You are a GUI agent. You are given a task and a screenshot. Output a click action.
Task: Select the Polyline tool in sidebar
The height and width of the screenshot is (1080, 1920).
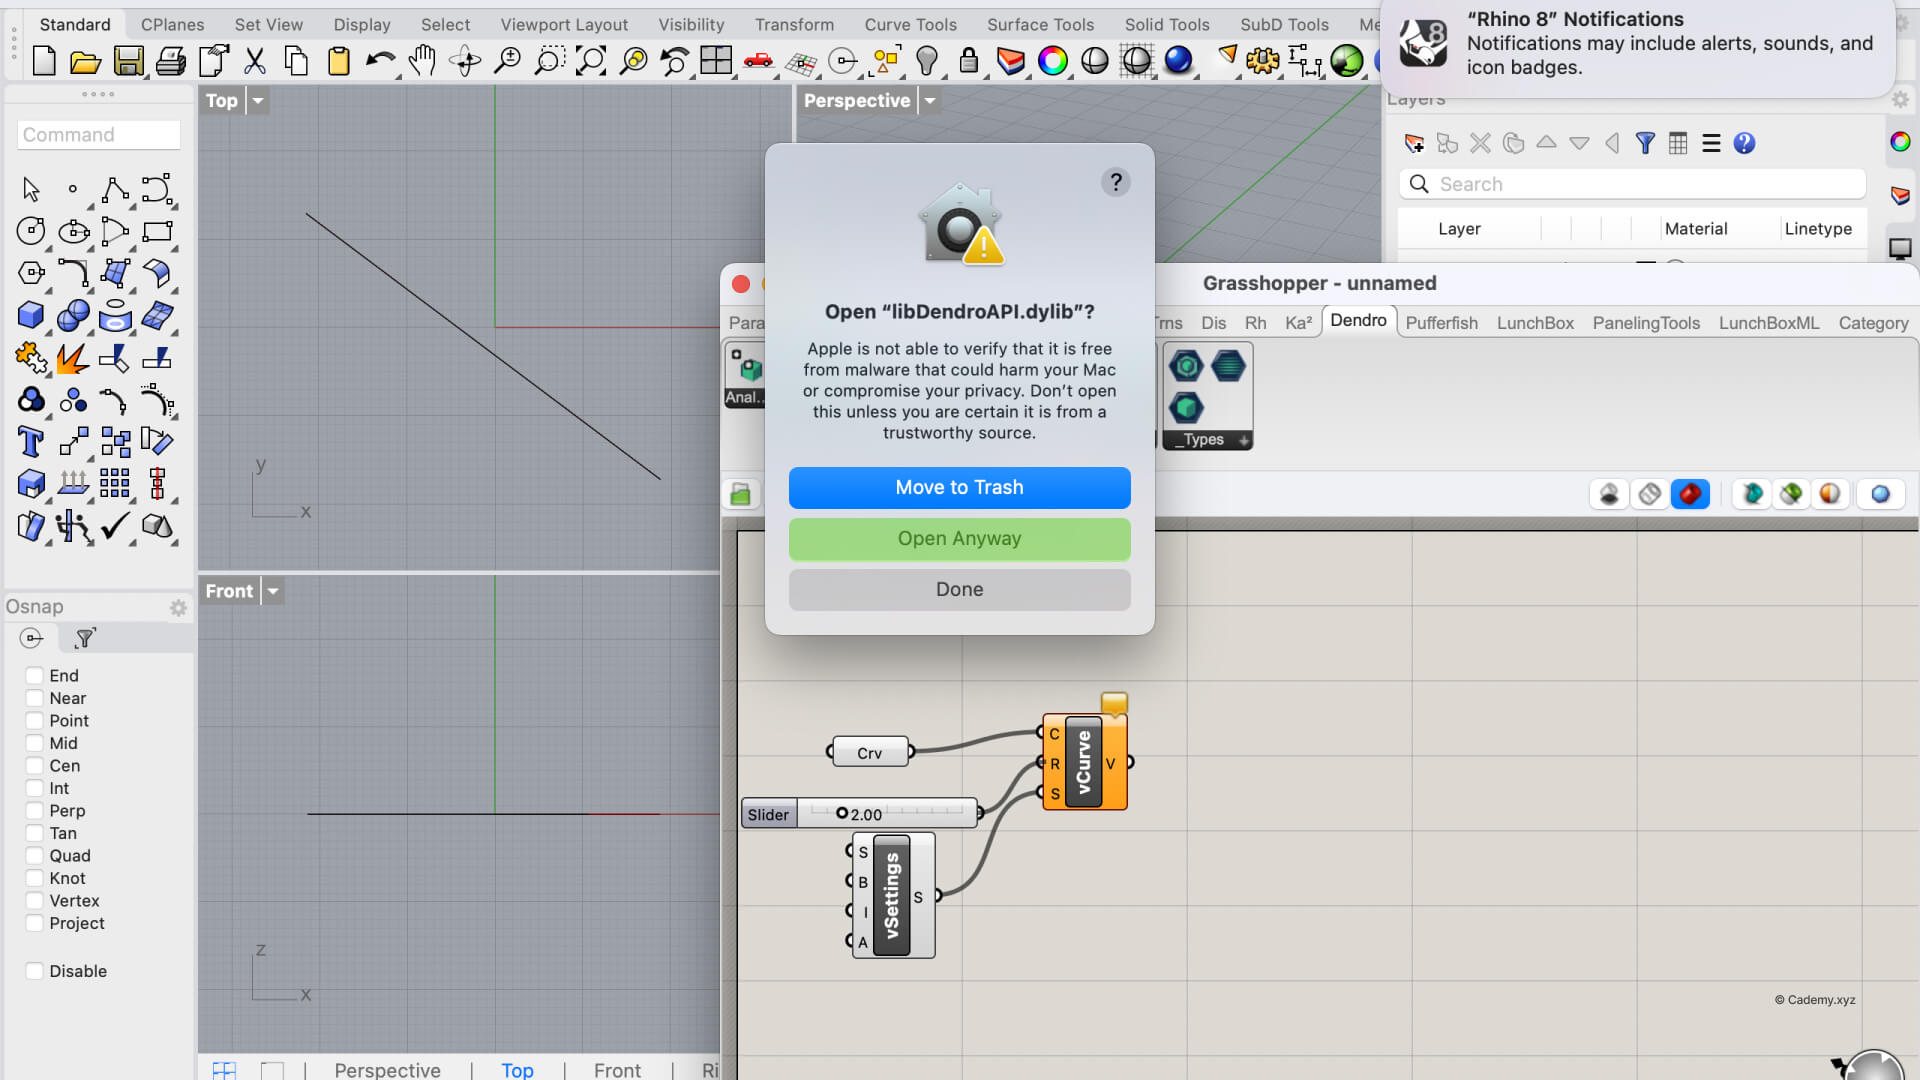114,189
